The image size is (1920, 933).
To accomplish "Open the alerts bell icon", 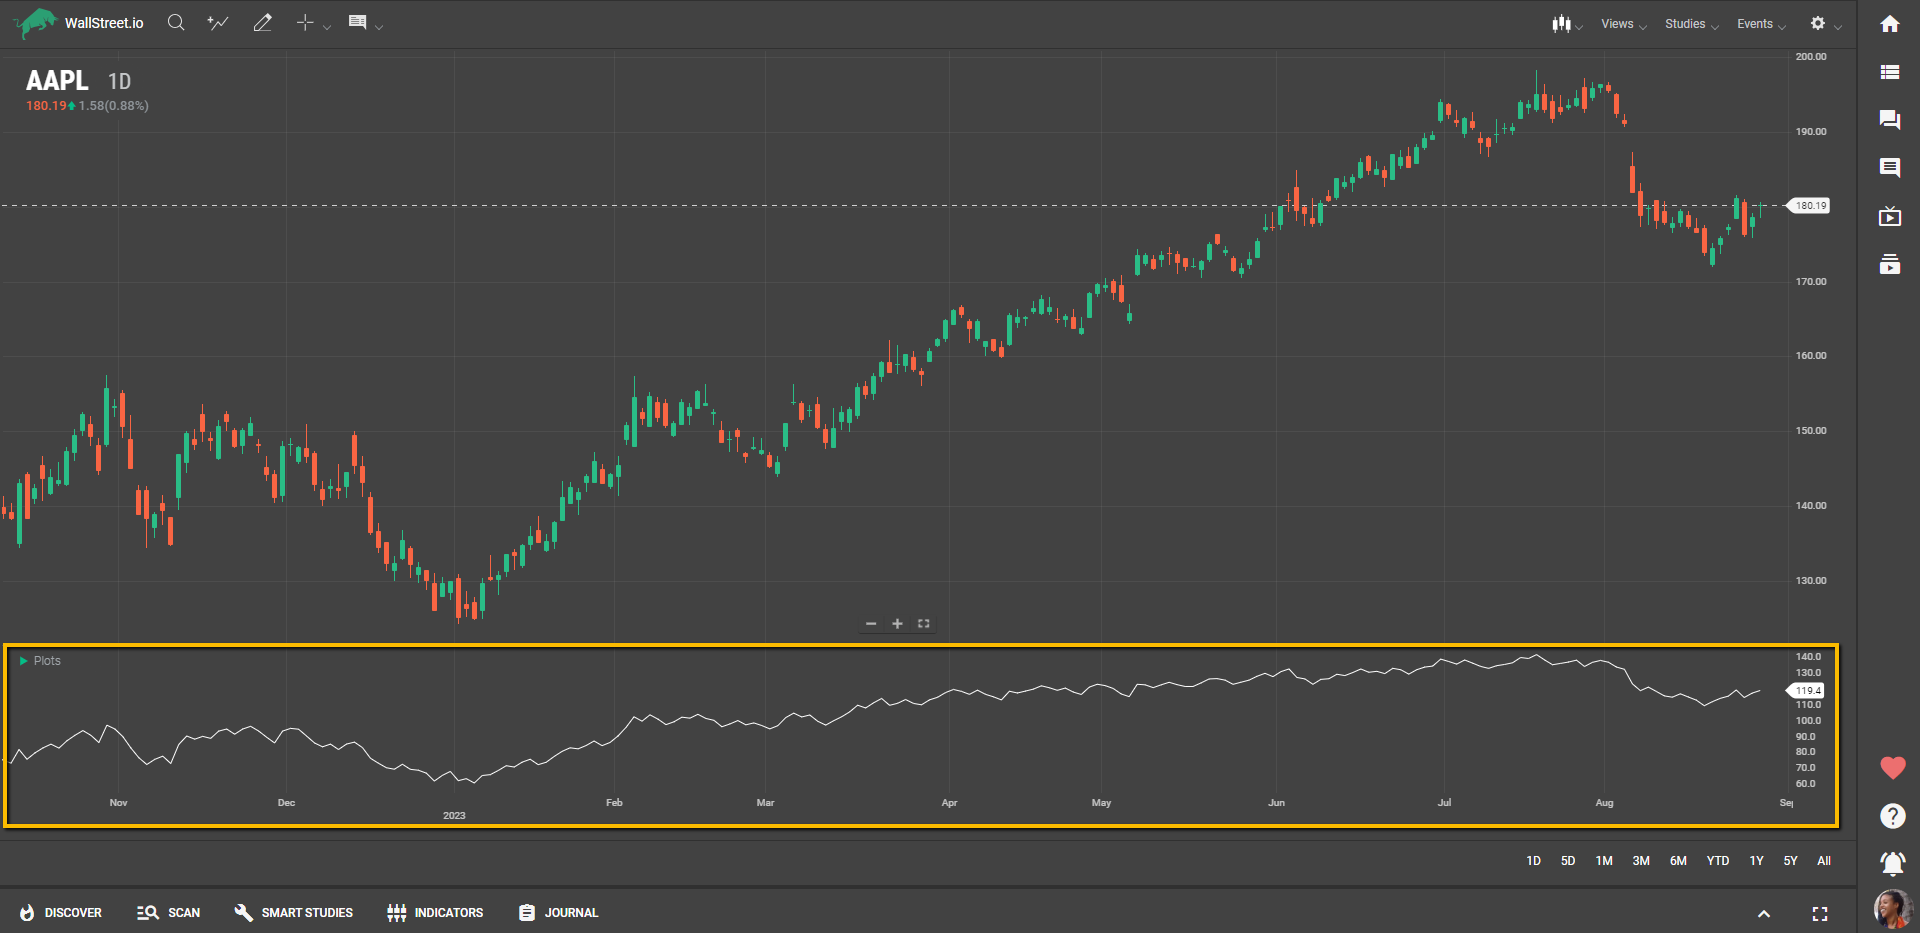I will pos(1892,863).
